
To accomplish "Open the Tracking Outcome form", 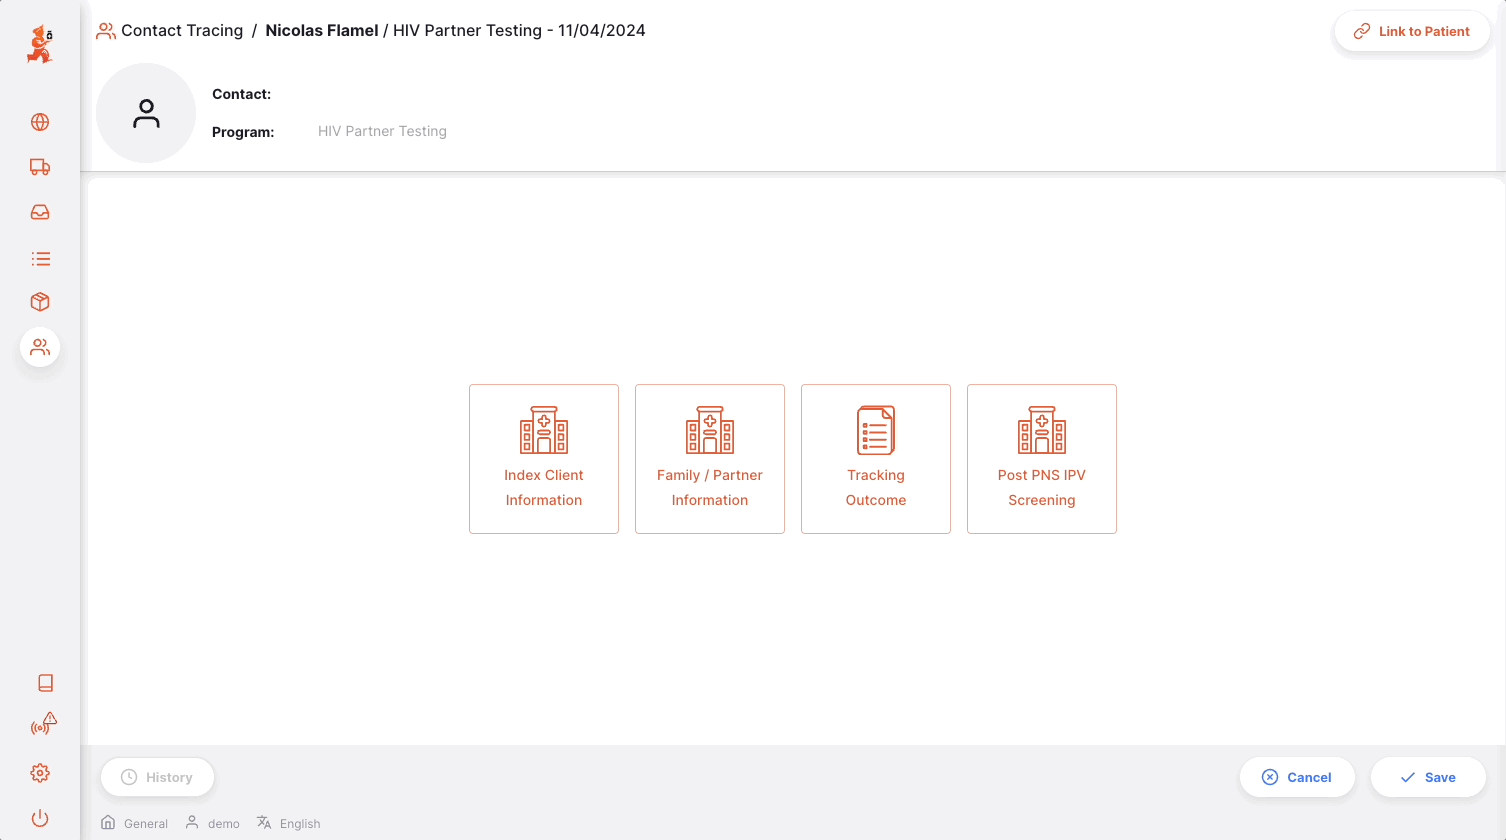I will [x=876, y=459].
